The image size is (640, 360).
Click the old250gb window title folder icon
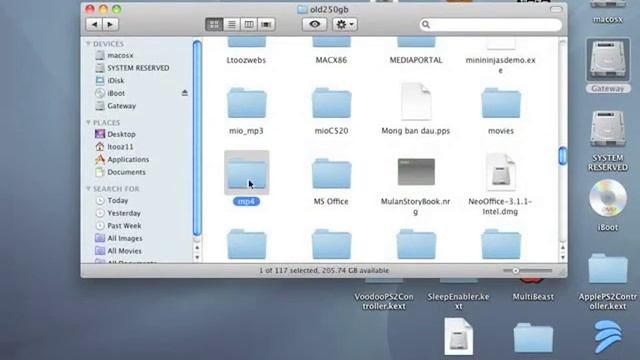click(x=302, y=9)
